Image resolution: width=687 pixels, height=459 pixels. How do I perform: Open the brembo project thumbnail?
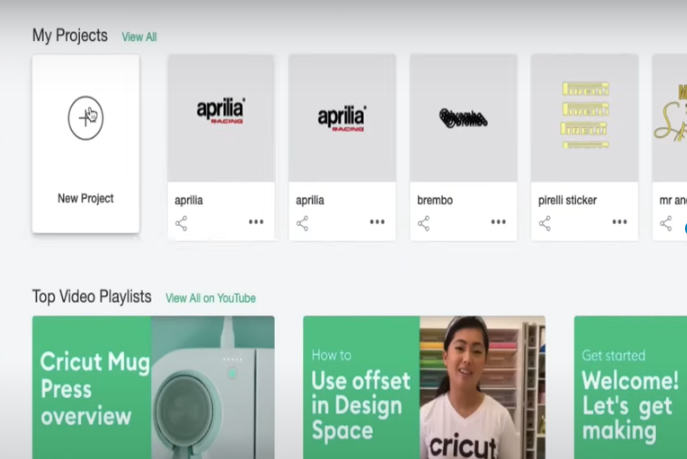(464, 118)
